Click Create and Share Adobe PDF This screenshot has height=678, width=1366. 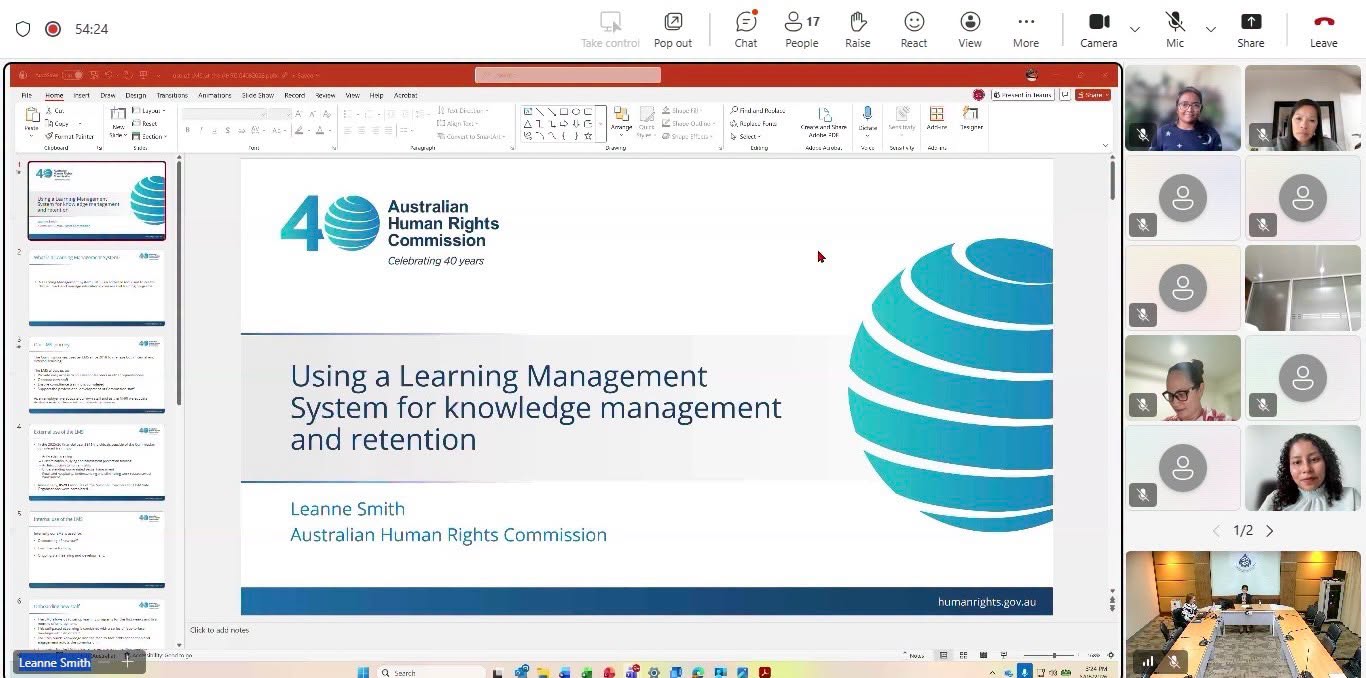point(824,122)
